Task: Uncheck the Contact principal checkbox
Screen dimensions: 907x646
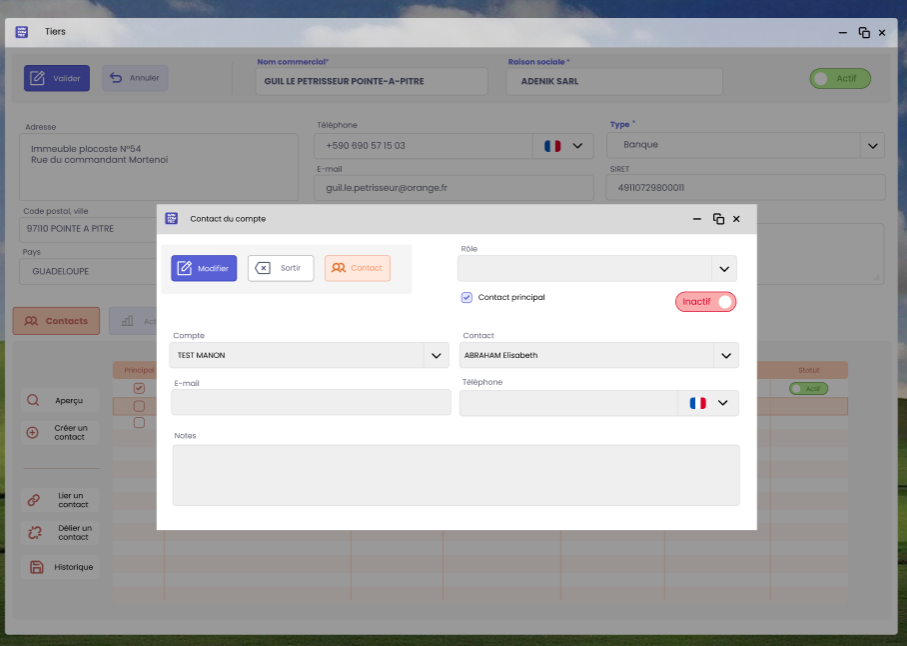Action: [x=466, y=298]
